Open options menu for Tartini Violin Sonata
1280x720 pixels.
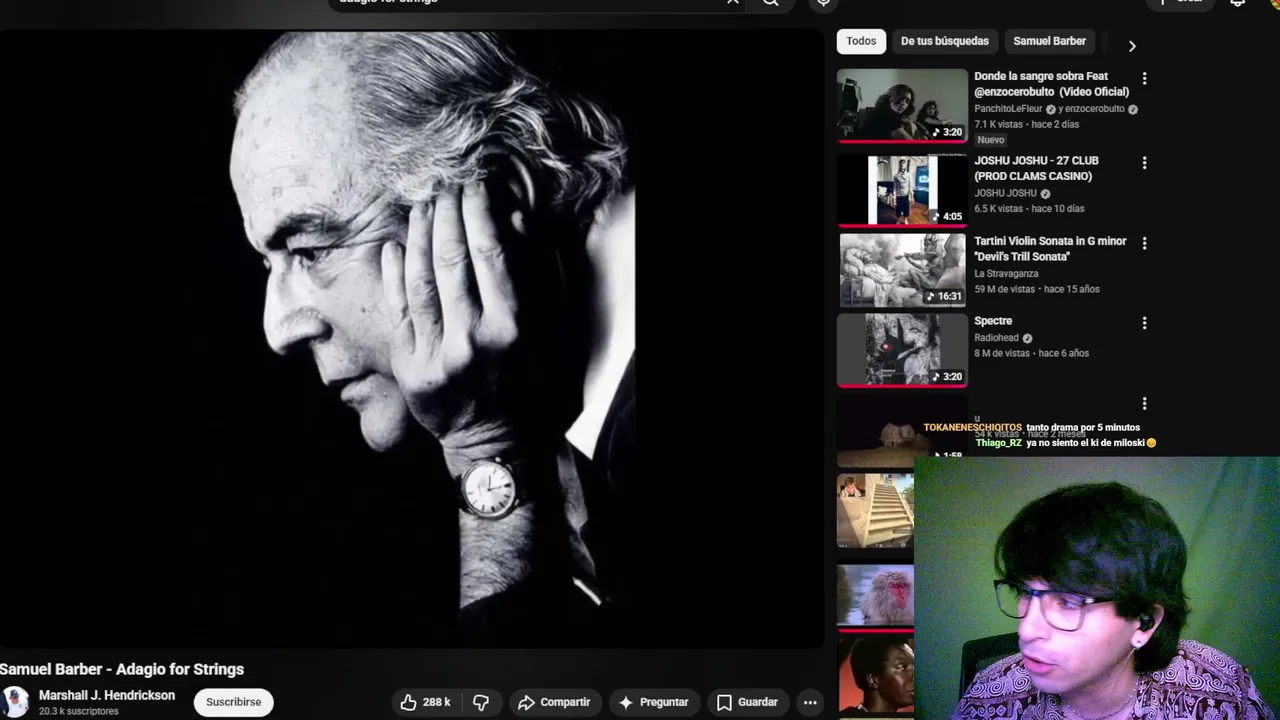click(1144, 243)
